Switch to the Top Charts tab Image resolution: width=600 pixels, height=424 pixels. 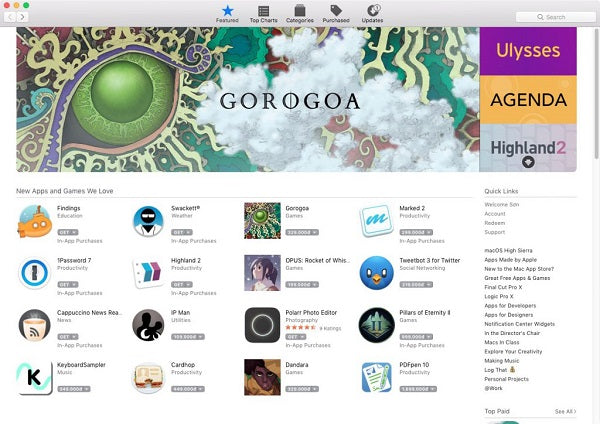click(x=264, y=14)
